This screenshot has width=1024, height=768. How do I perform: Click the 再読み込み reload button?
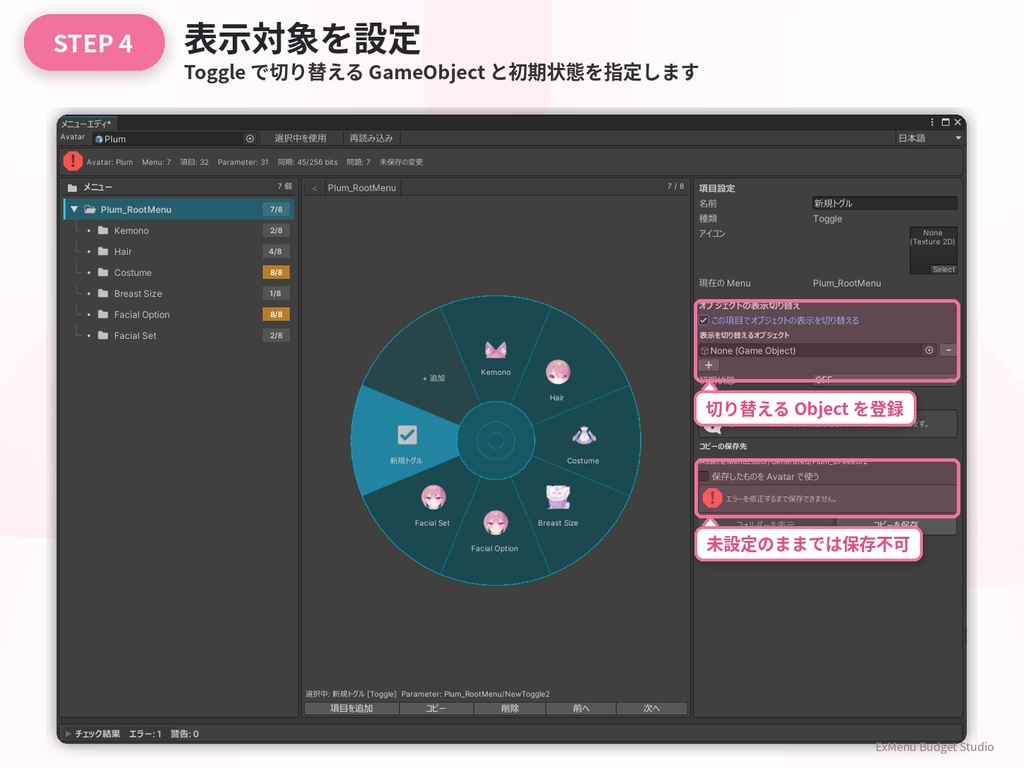click(371, 138)
